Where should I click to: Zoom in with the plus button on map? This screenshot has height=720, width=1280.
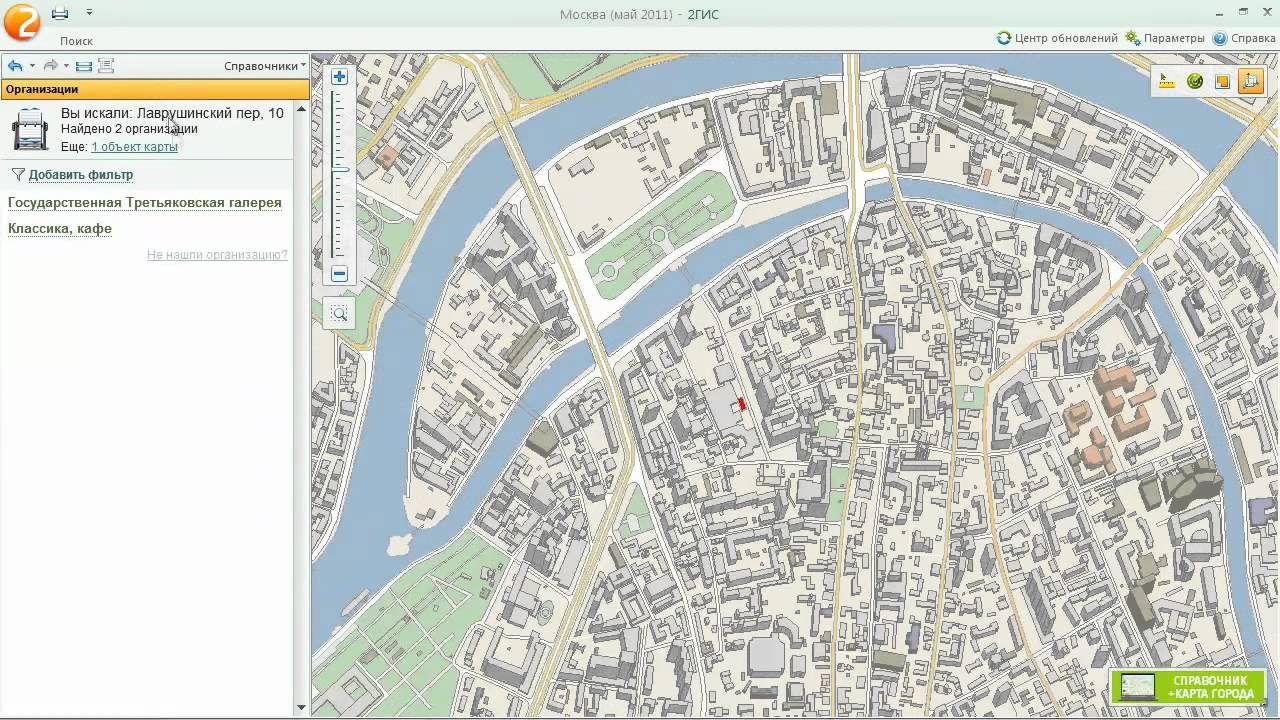pos(340,77)
